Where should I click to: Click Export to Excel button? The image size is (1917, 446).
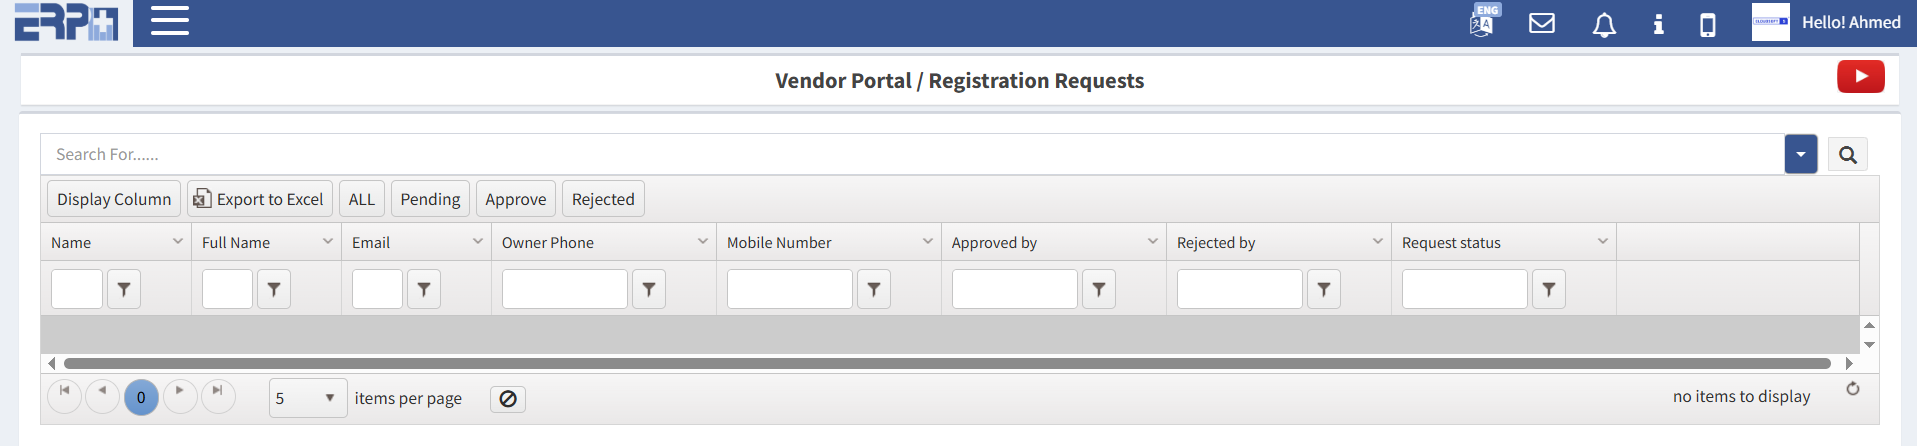tap(259, 199)
